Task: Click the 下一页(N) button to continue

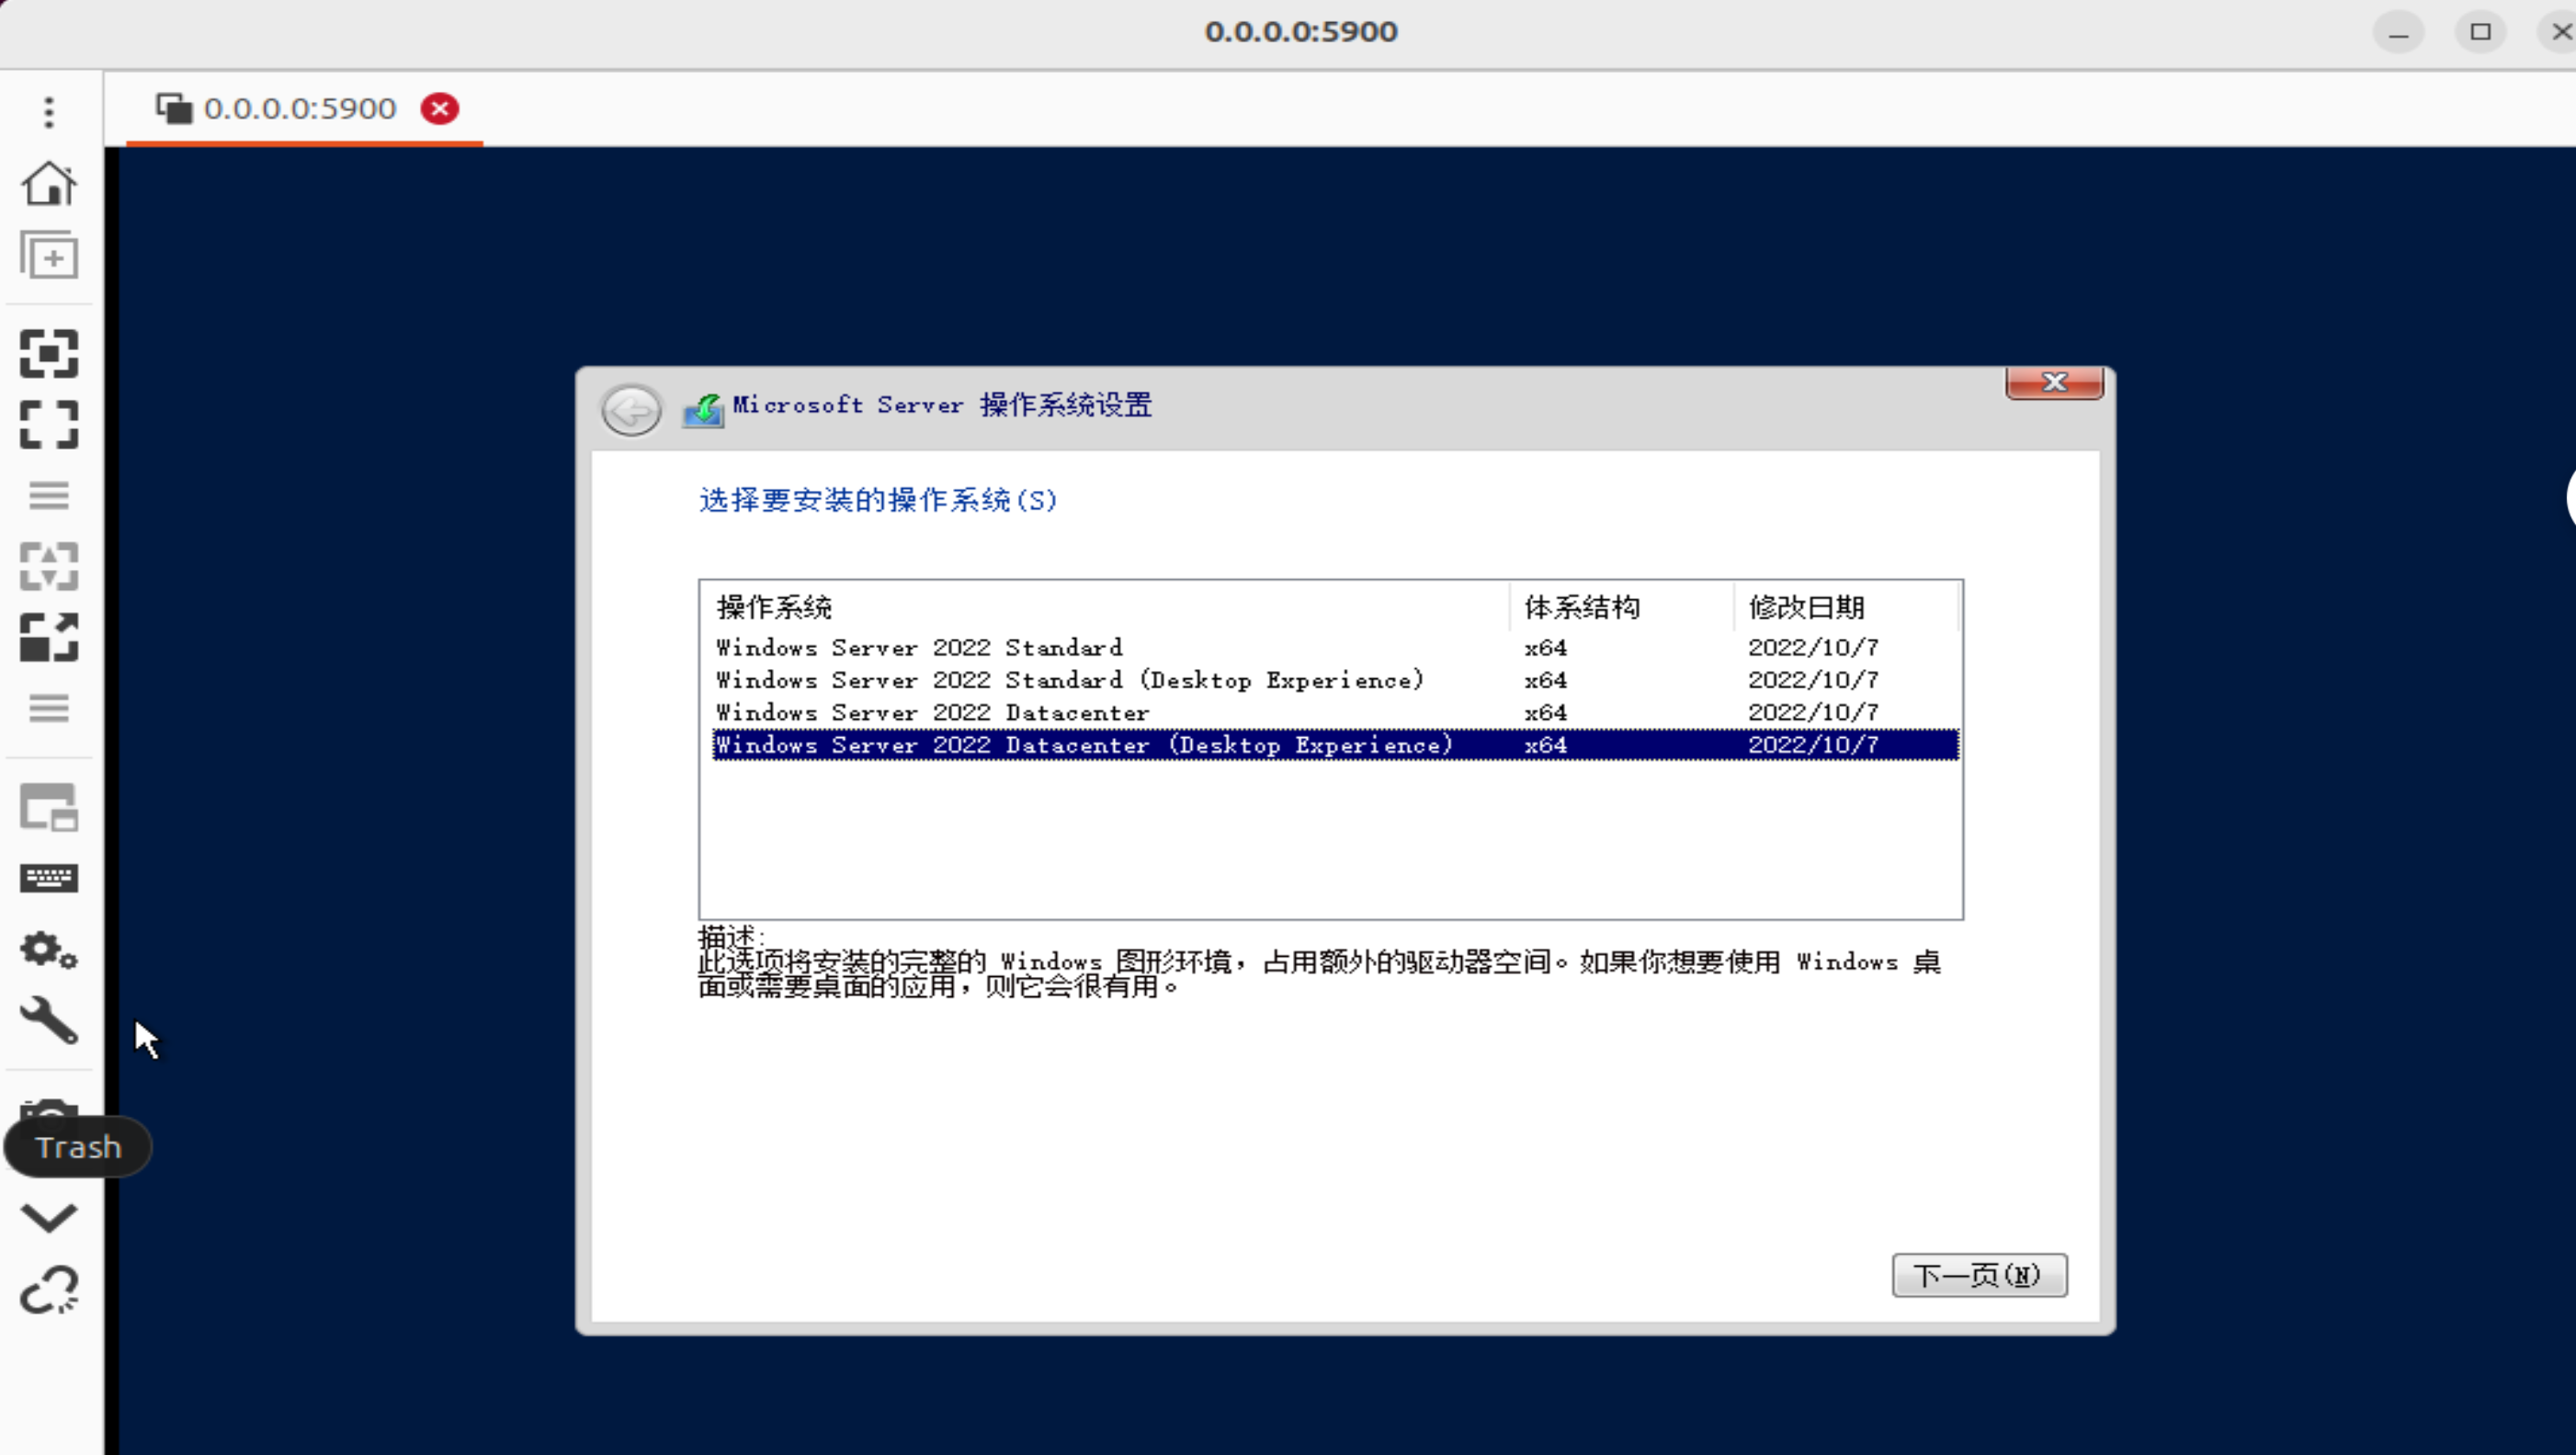Action: point(1979,1274)
